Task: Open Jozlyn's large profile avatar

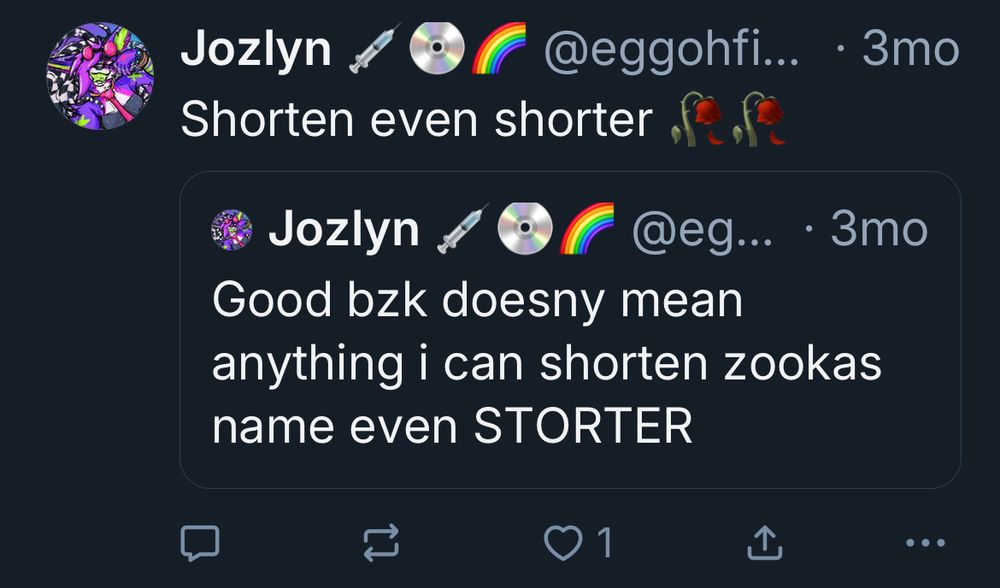Action: 100,76
